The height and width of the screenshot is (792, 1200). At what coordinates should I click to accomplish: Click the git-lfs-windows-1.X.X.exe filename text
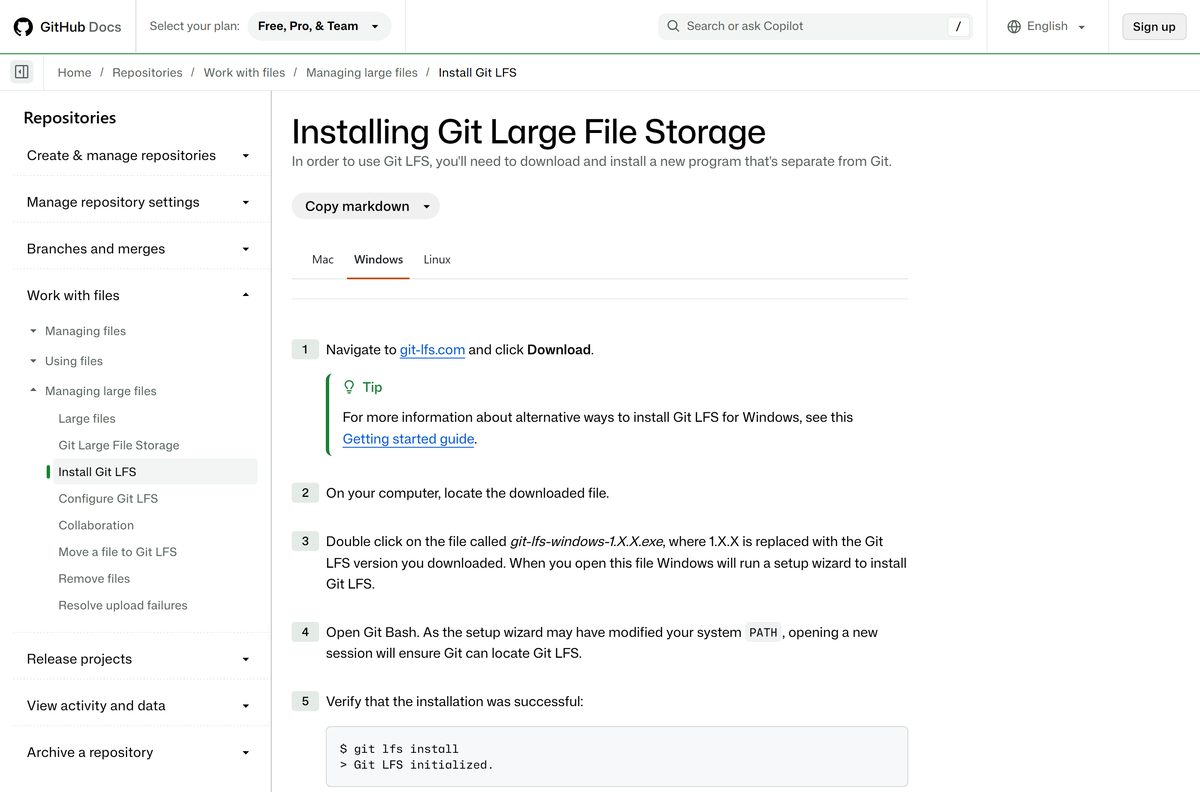[586, 541]
